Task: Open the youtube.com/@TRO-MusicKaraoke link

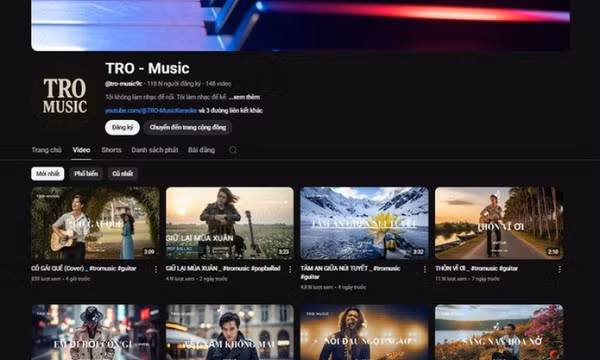Action: 151,111
